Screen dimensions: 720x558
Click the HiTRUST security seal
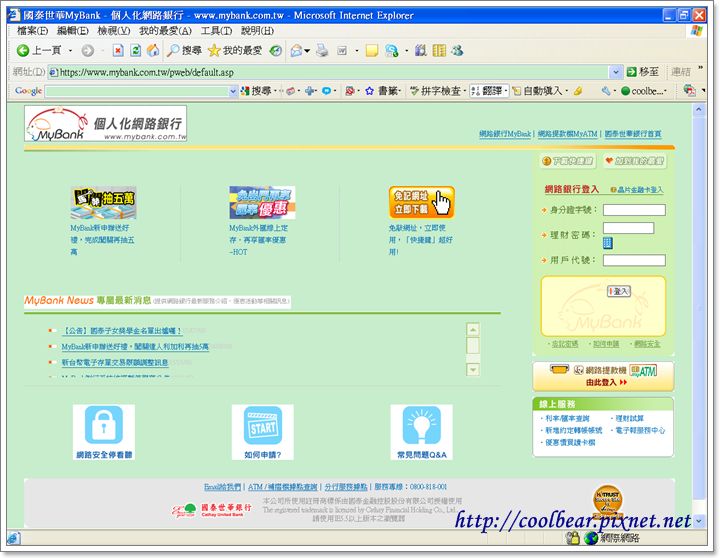[x=608, y=500]
